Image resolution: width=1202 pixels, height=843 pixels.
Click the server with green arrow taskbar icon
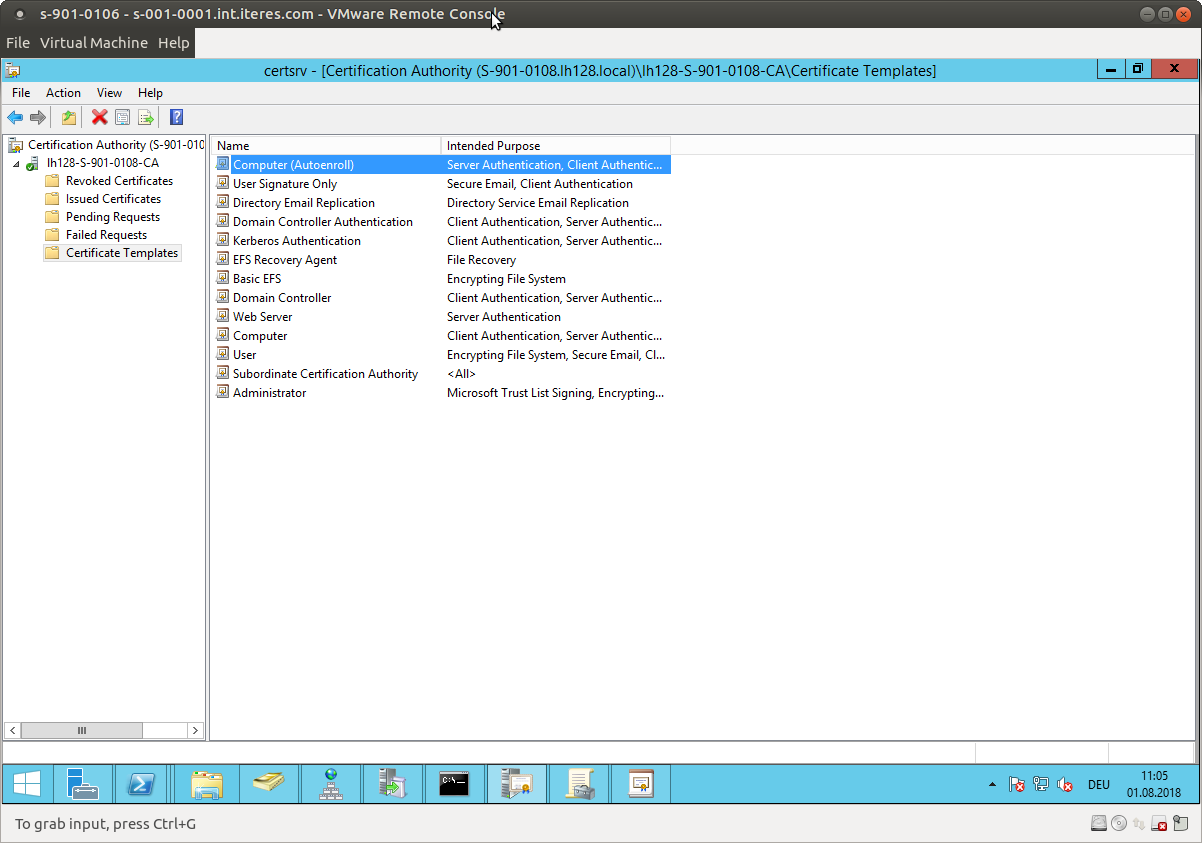(x=393, y=784)
